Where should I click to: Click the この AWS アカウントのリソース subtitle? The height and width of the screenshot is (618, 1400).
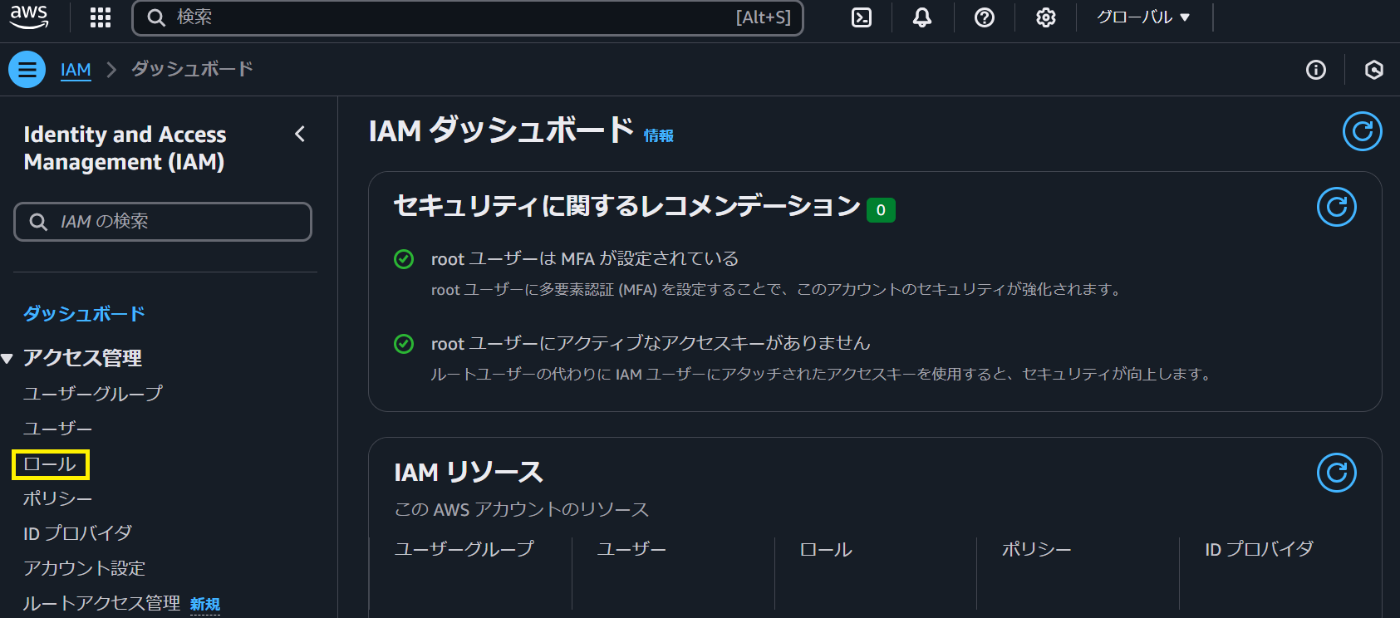pos(522,510)
